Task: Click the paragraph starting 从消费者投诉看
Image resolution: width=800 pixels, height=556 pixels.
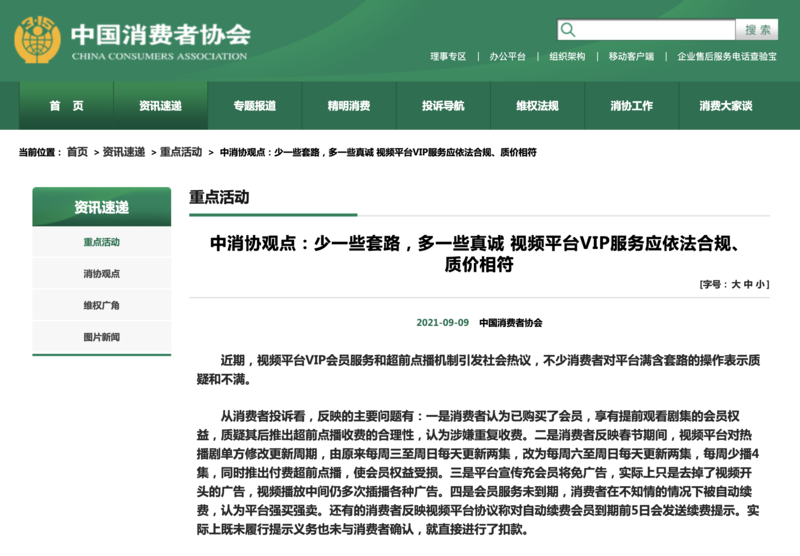Action: point(479,473)
